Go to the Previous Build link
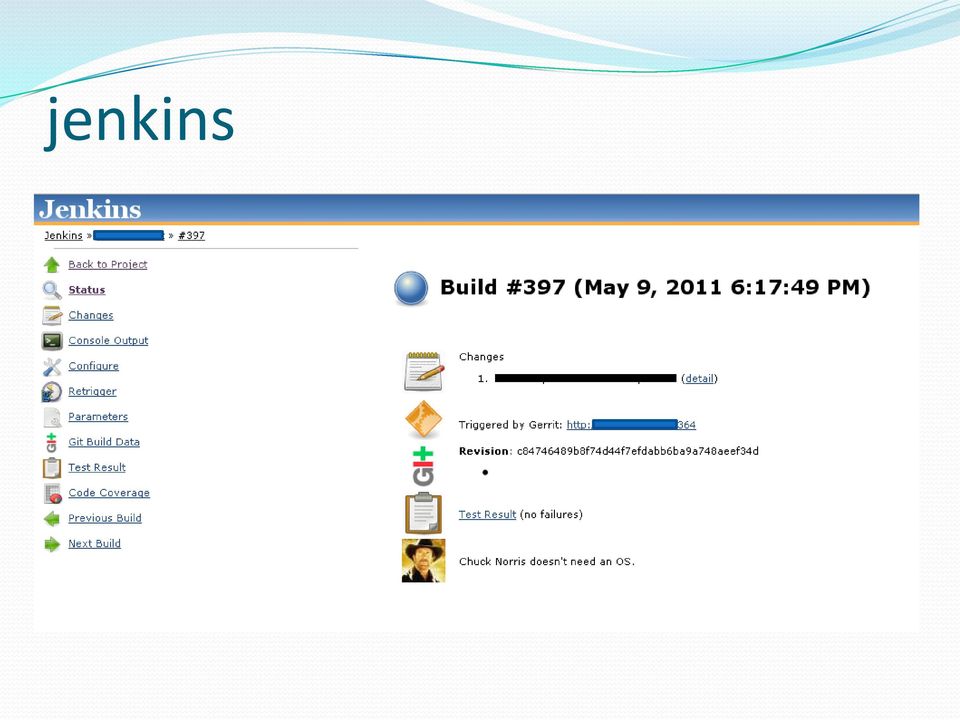This screenshot has width=960, height=720. pyautogui.click(x=105, y=519)
